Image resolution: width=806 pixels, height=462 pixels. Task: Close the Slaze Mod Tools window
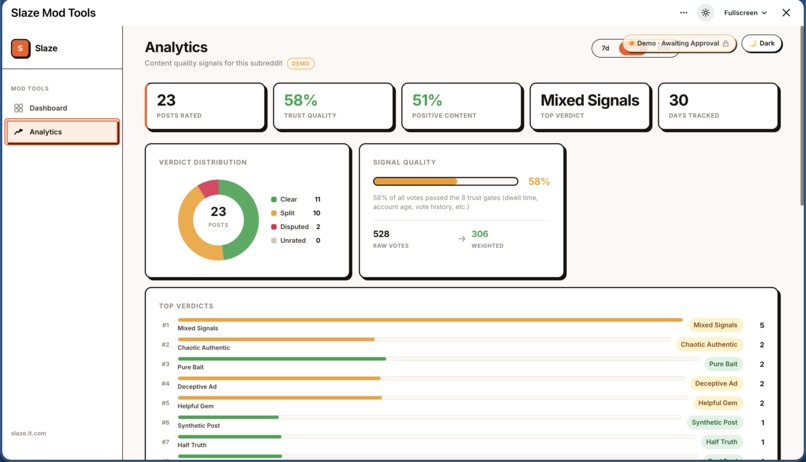pos(786,13)
